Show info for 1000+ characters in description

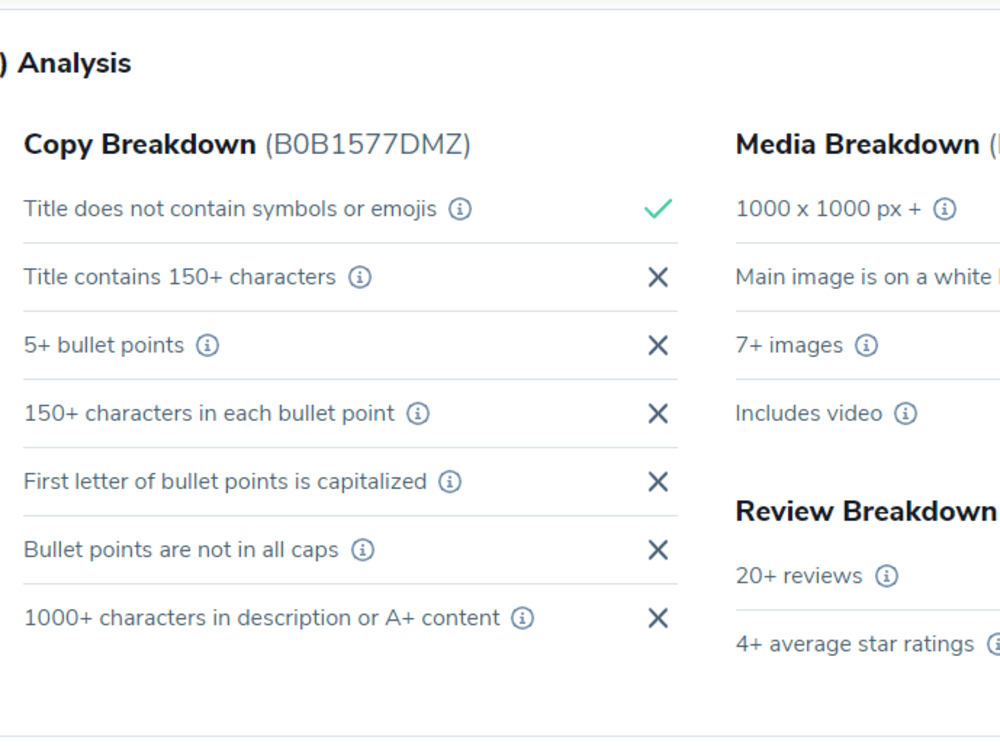(x=522, y=618)
